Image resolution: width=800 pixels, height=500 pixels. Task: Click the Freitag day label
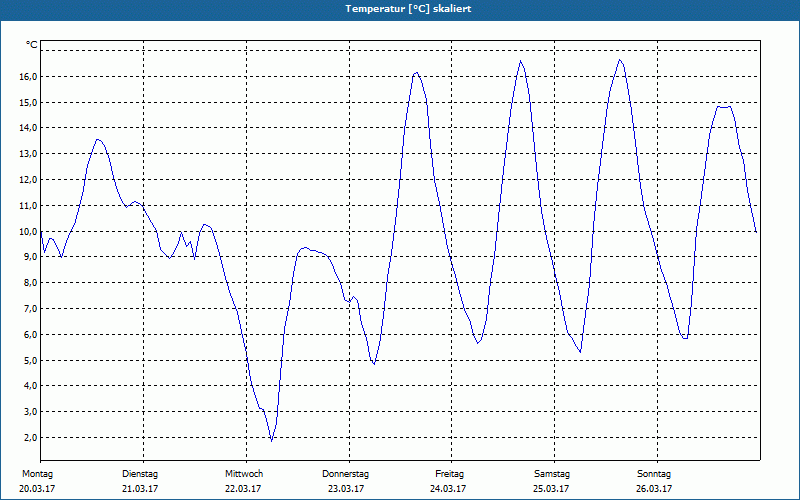[x=449, y=474]
